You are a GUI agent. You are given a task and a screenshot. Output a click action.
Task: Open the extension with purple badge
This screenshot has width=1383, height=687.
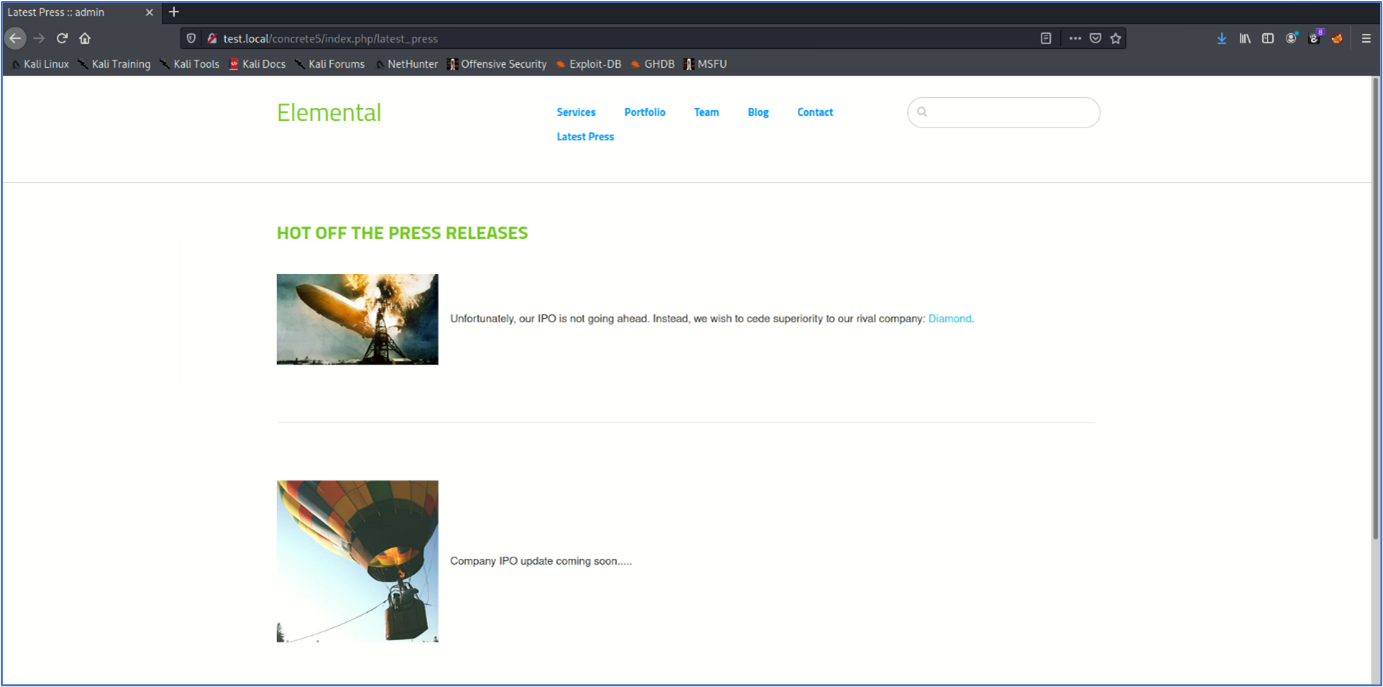coord(1315,37)
